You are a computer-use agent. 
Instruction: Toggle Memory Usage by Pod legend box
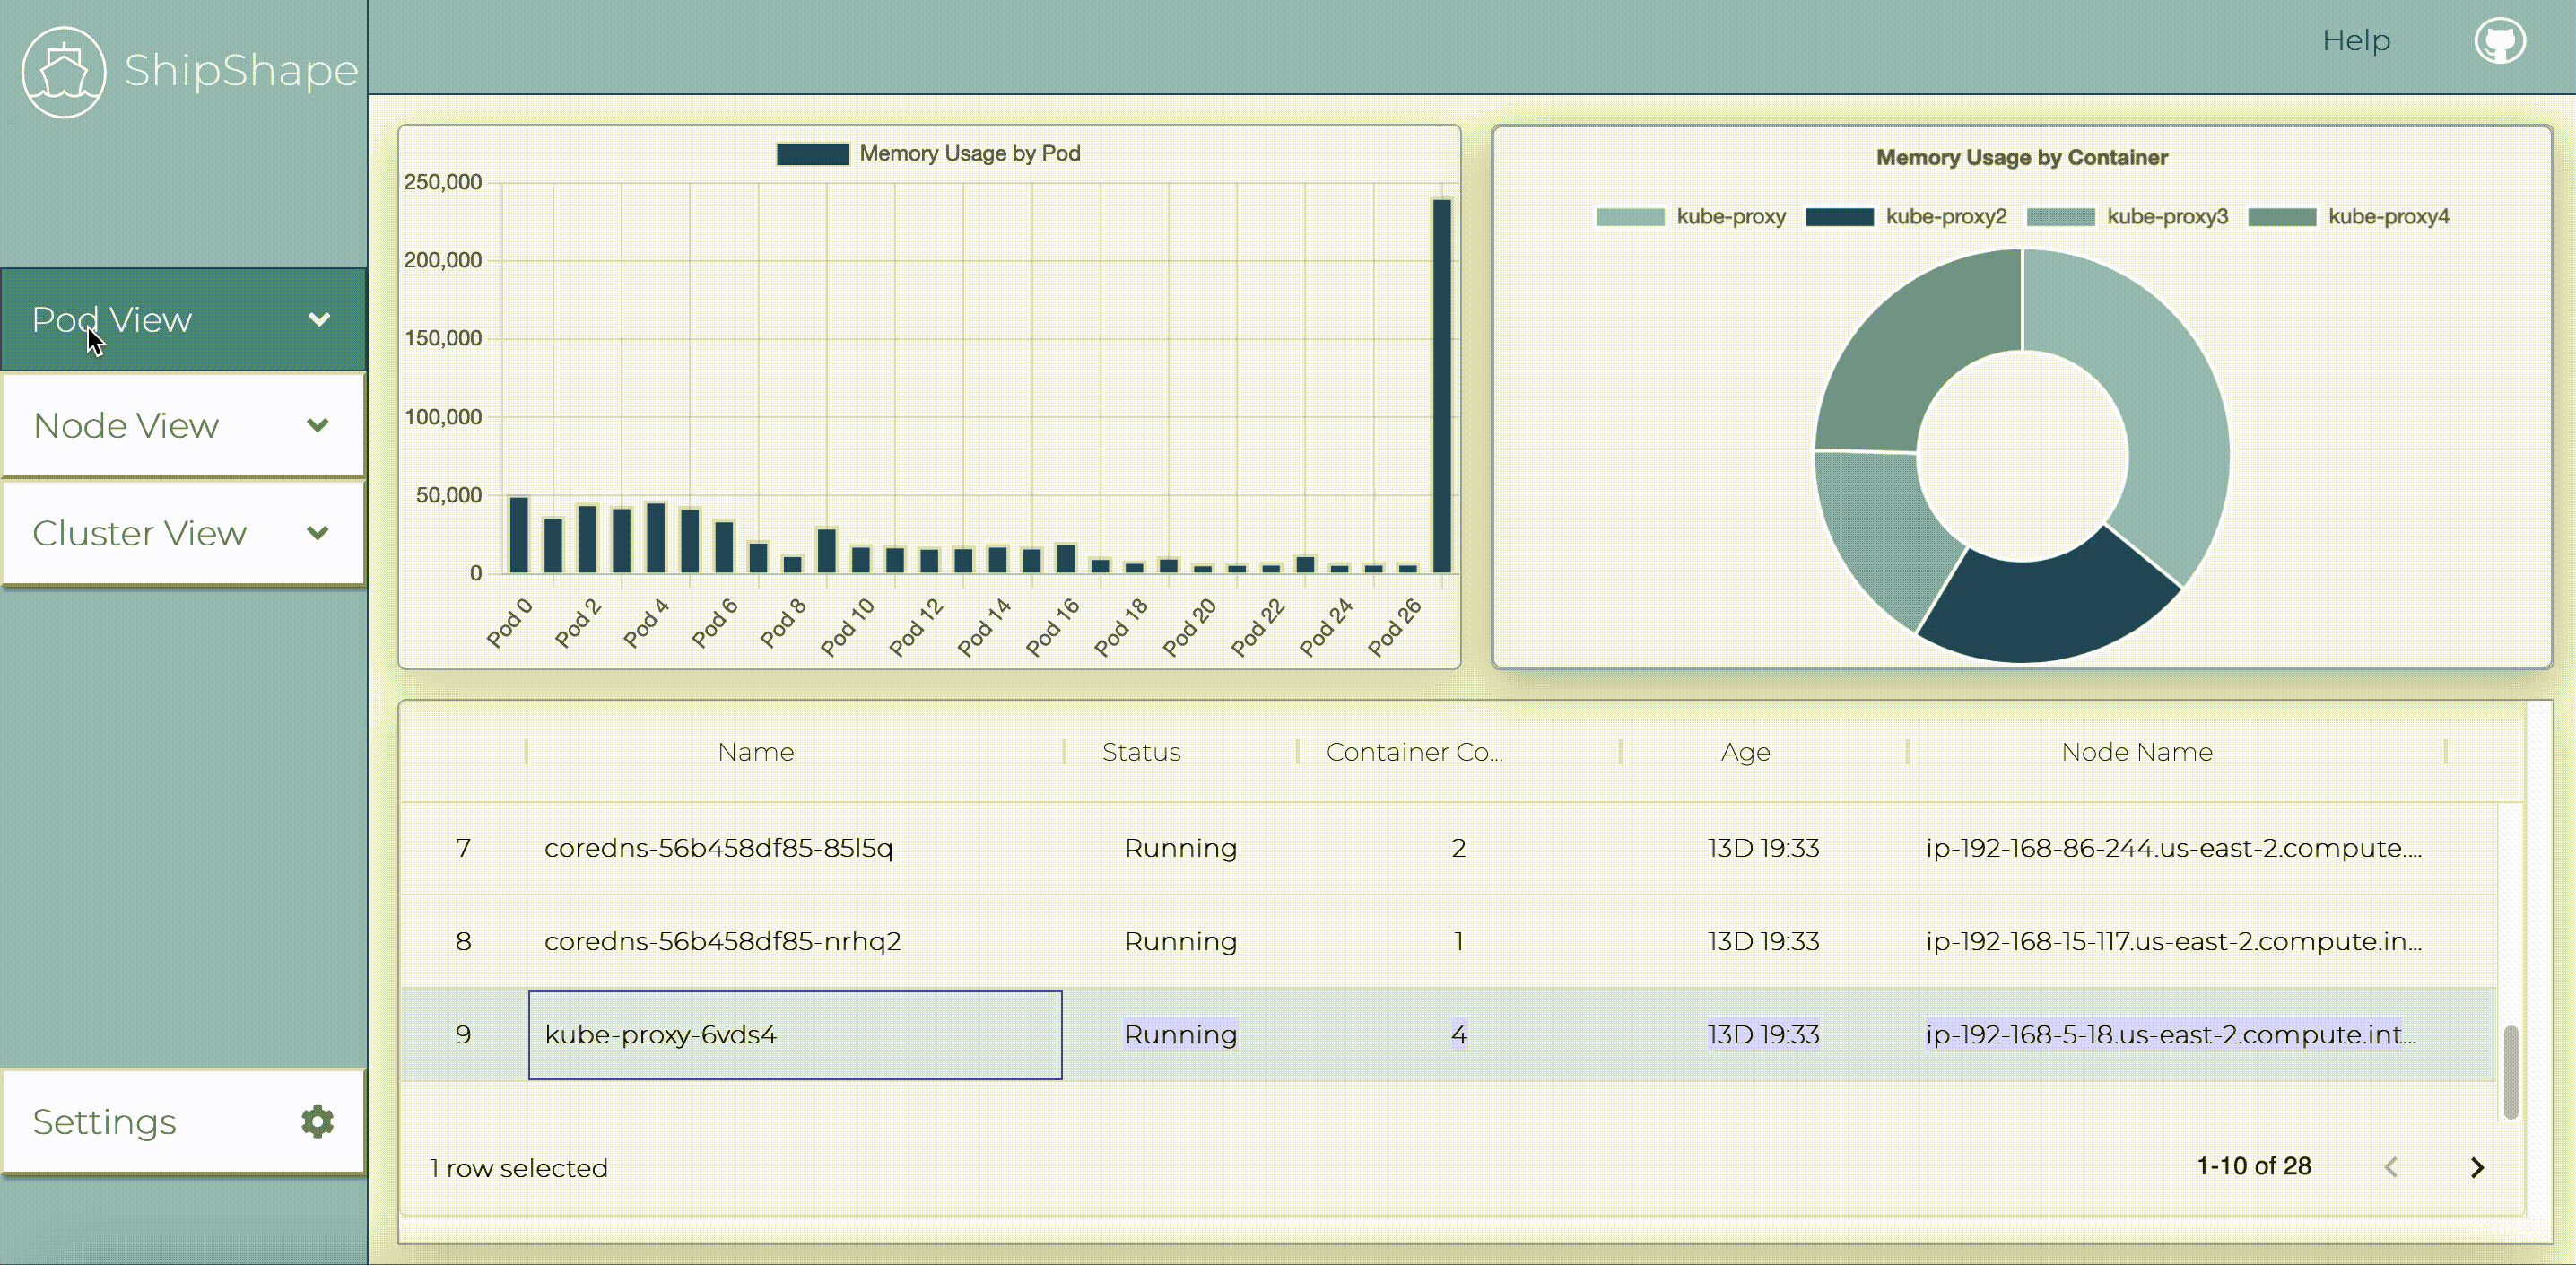pos(812,154)
